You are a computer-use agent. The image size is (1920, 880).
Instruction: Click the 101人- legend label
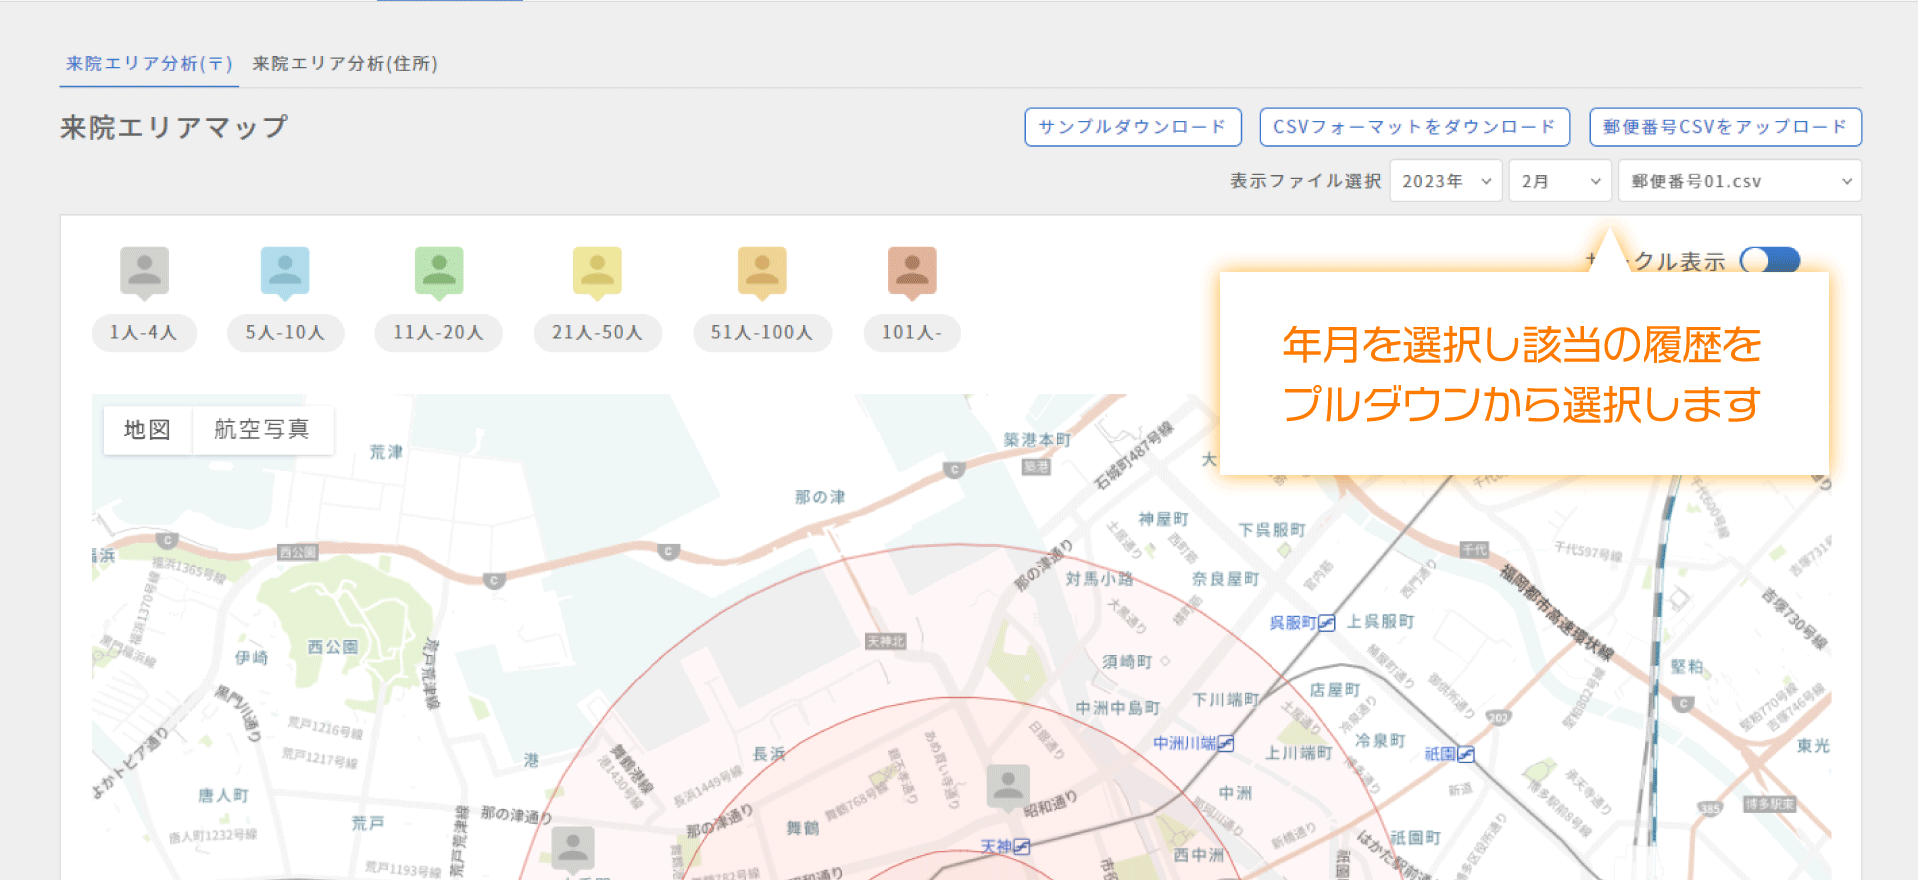pos(912,332)
